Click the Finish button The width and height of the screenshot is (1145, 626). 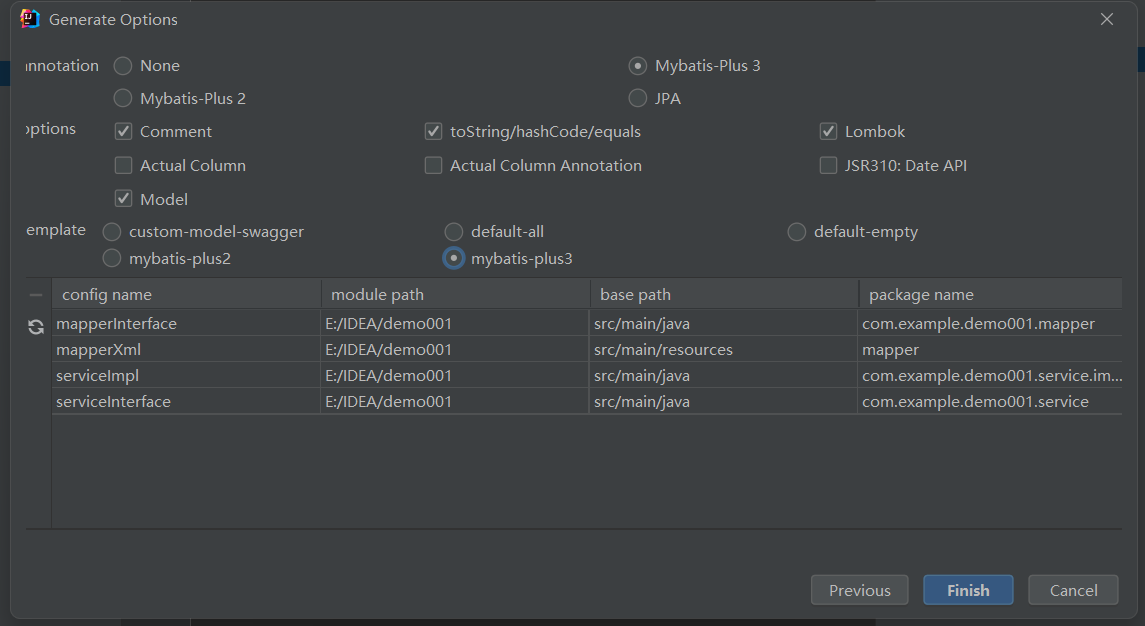point(967,590)
